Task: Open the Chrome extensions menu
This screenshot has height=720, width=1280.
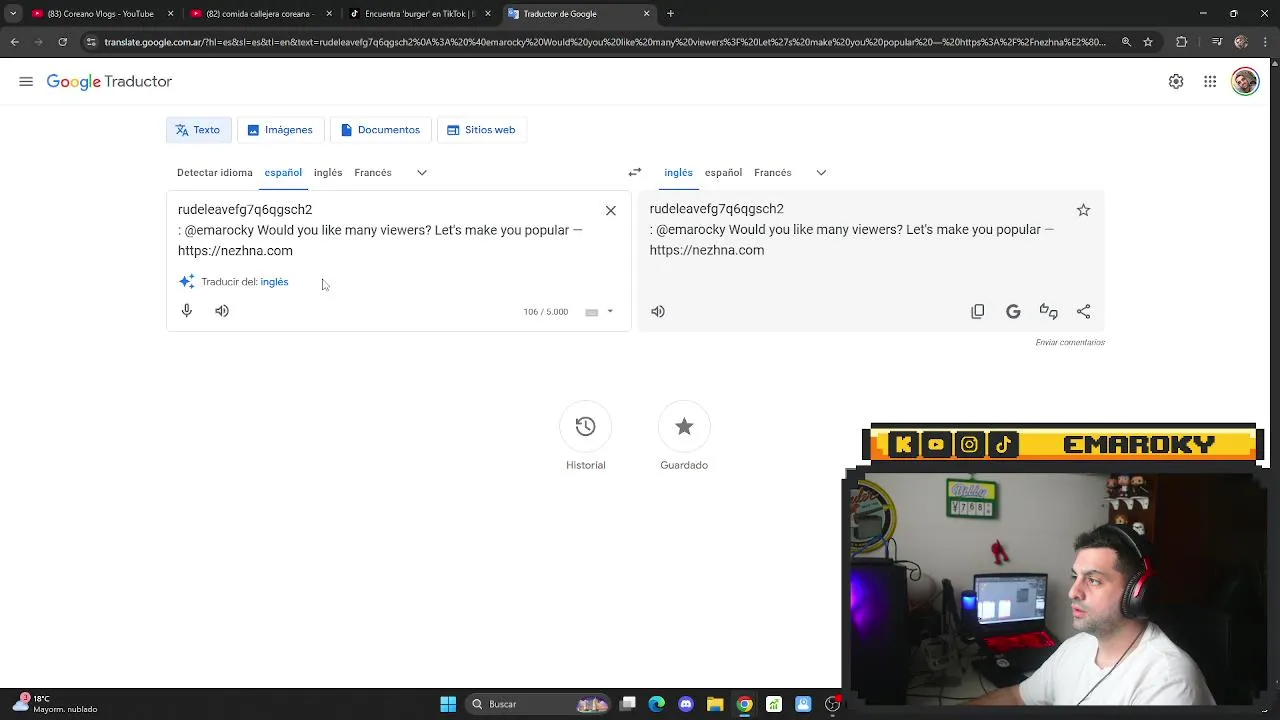Action: (1182, 42)
